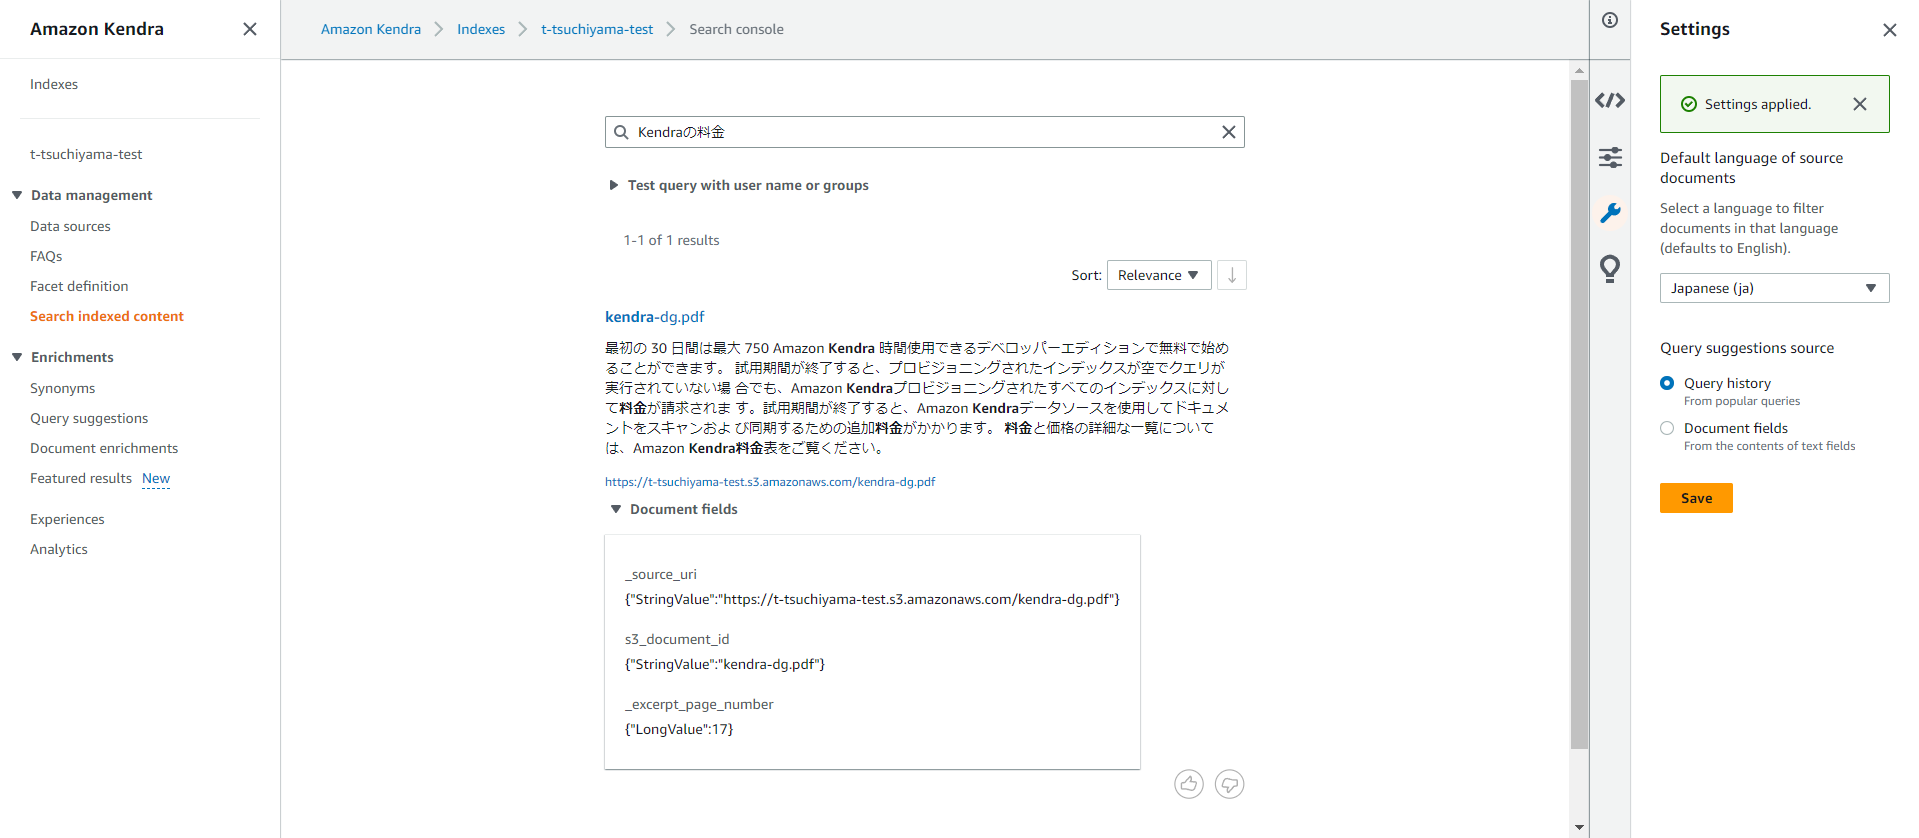The width and height of the screenshot is (1919, 838).
Task: Give thumbs up feedback on result
Action: (x=1189, y=784)
